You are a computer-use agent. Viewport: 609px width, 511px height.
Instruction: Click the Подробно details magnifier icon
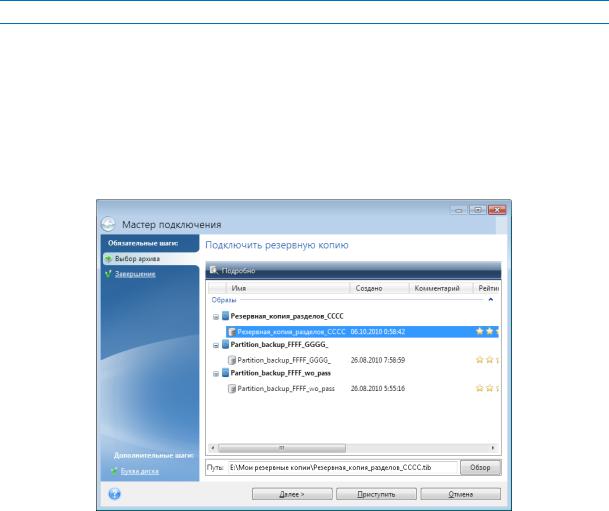(214, 270)
